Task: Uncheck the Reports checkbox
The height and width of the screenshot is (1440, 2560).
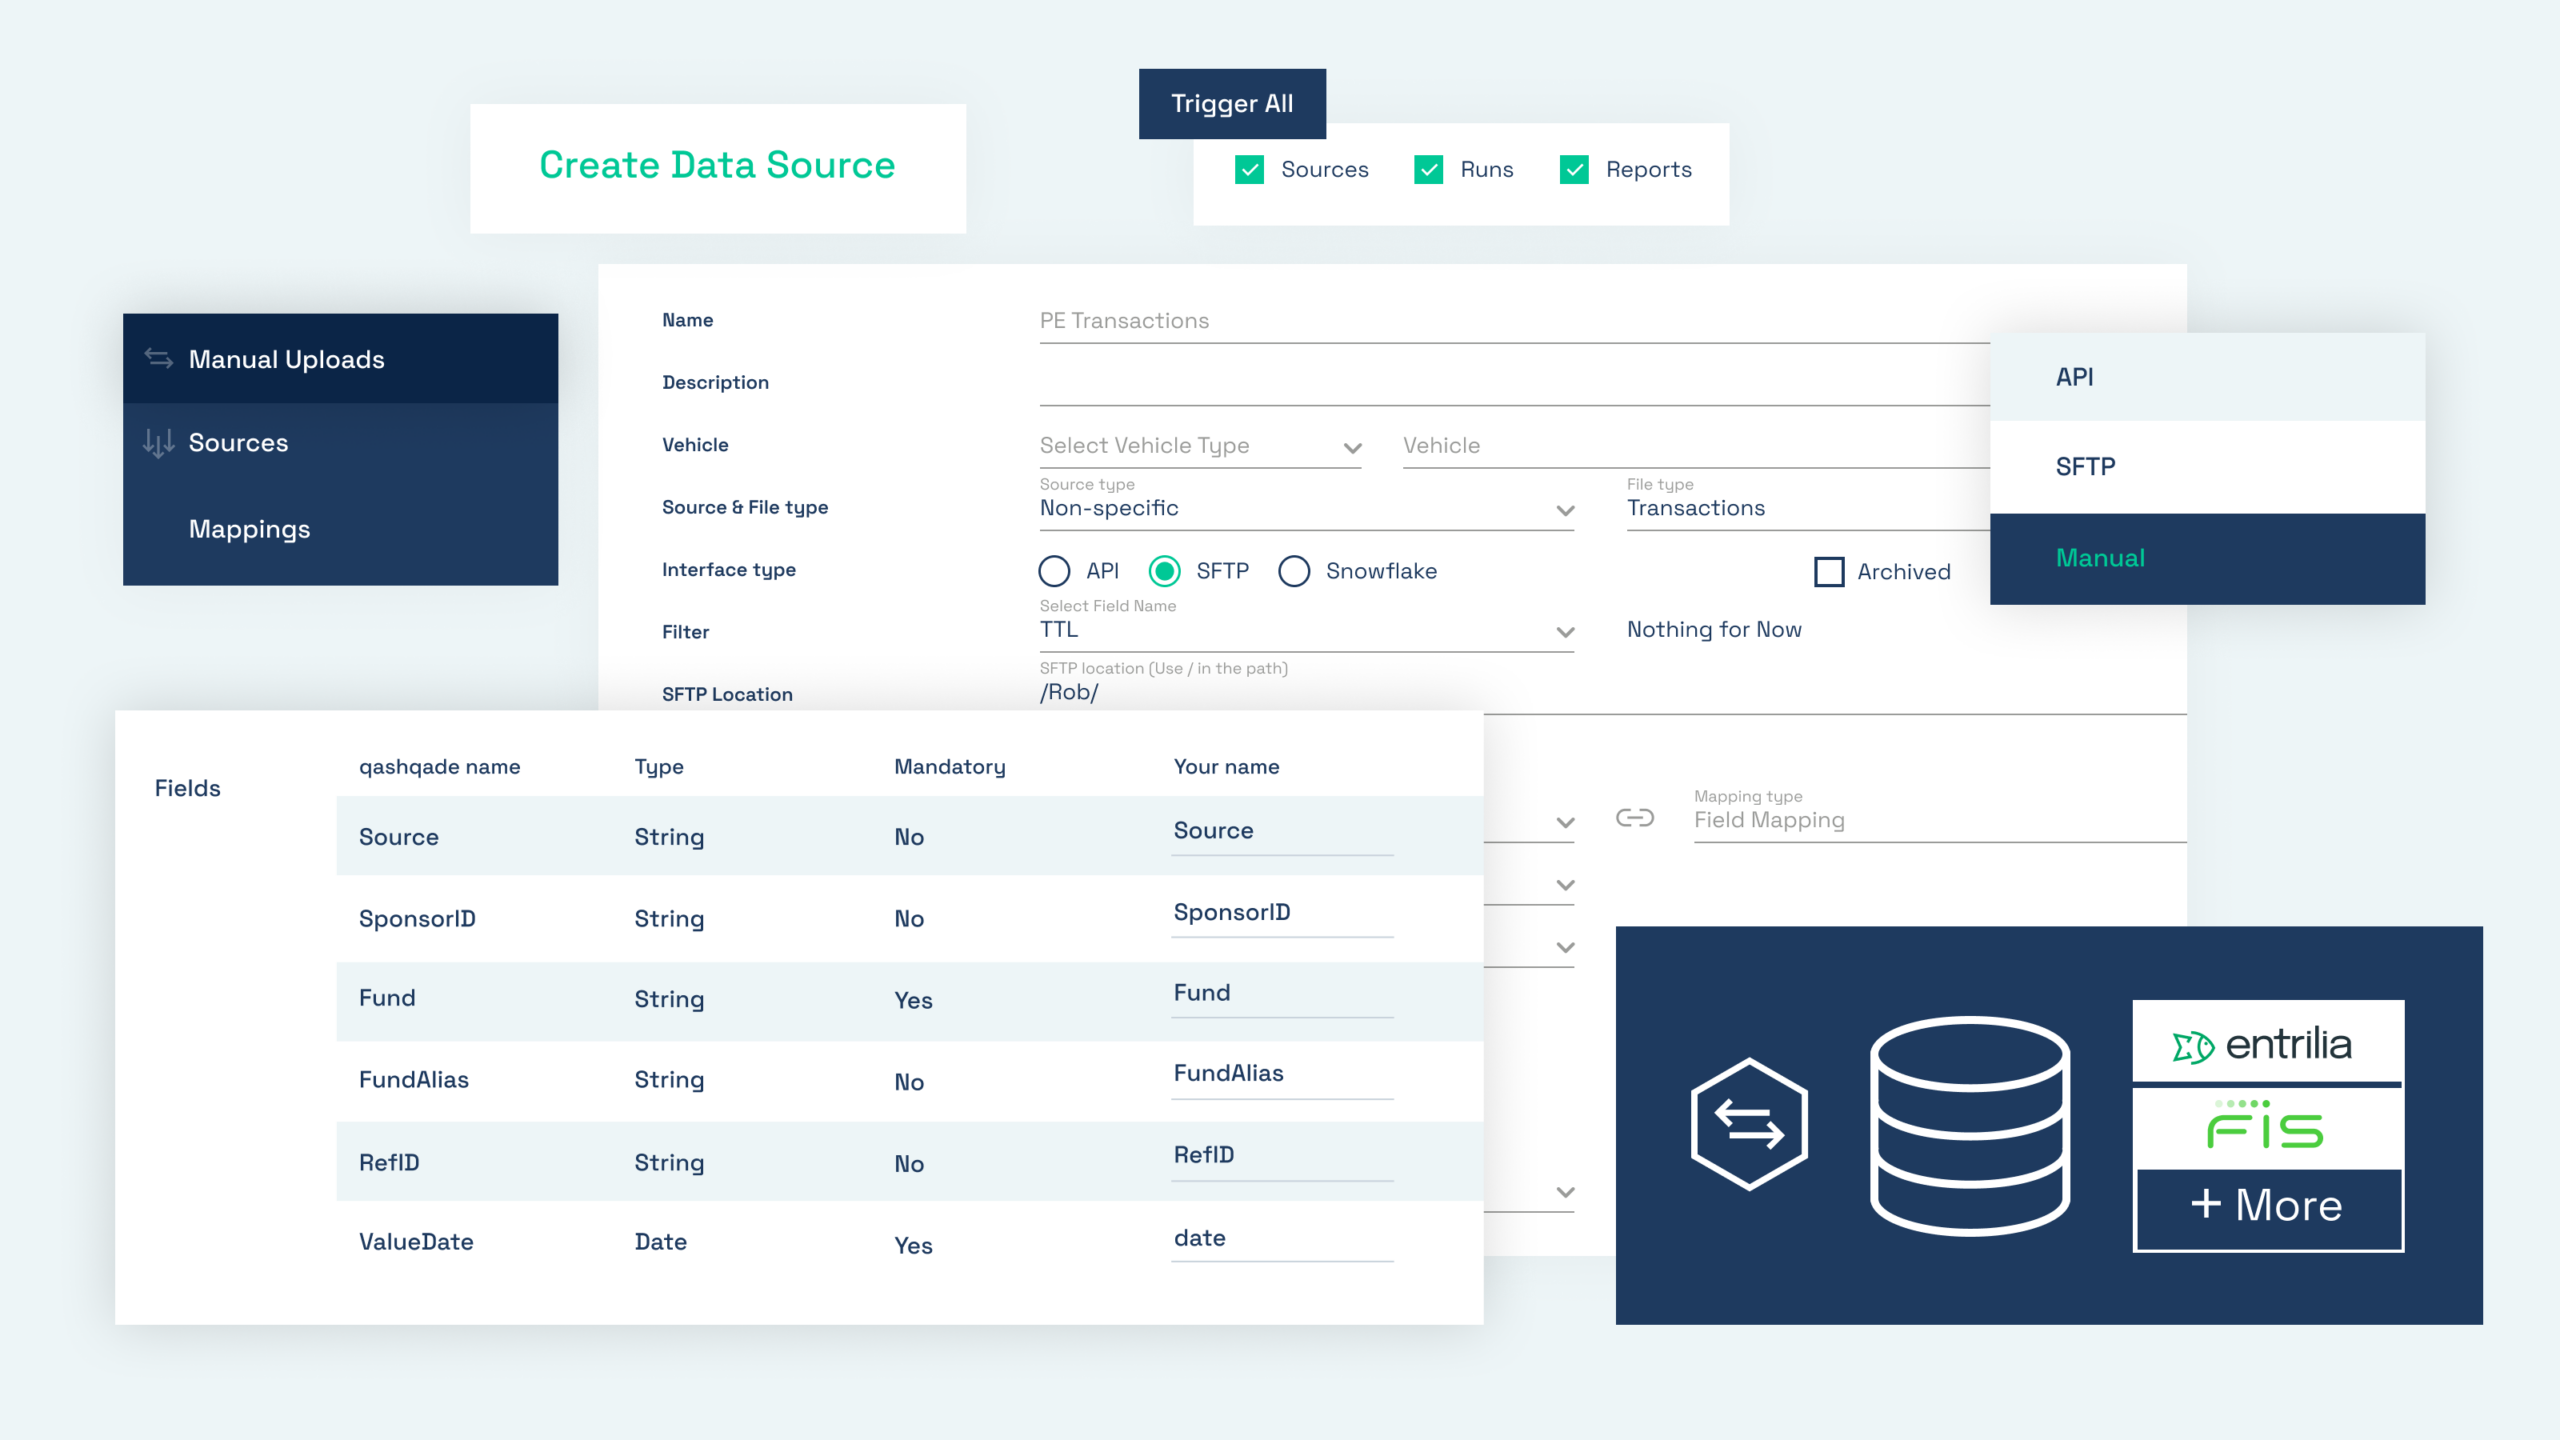Action: click(x=1574, y=170)
